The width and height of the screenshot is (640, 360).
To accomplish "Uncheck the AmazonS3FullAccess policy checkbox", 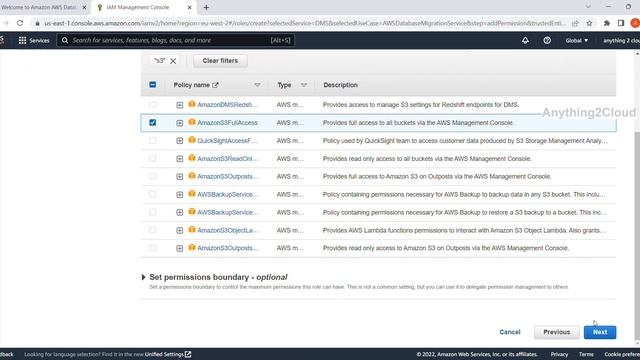I will (153, 122).
